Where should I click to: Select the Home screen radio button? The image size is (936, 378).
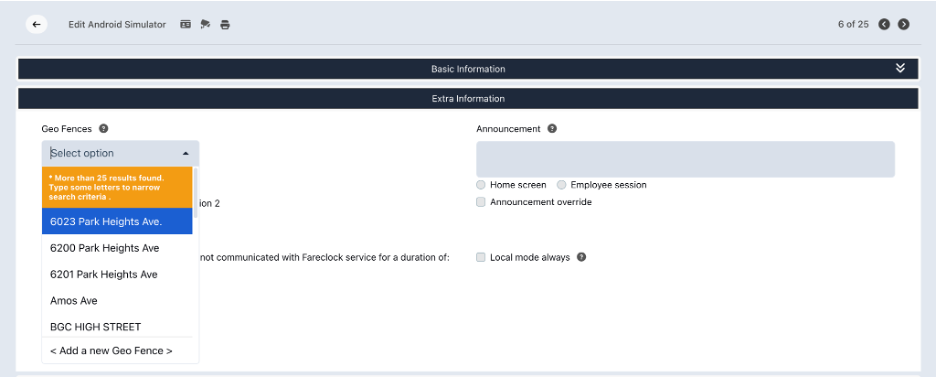(481, 185)
